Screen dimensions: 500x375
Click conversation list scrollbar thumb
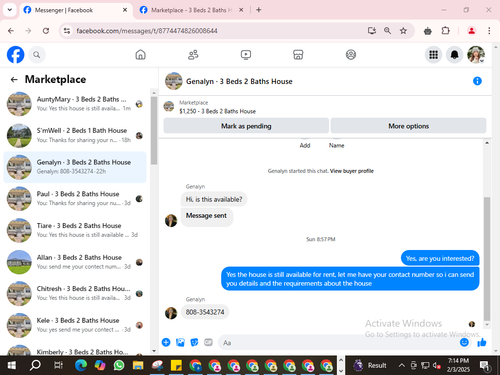[x=154, y=130]
